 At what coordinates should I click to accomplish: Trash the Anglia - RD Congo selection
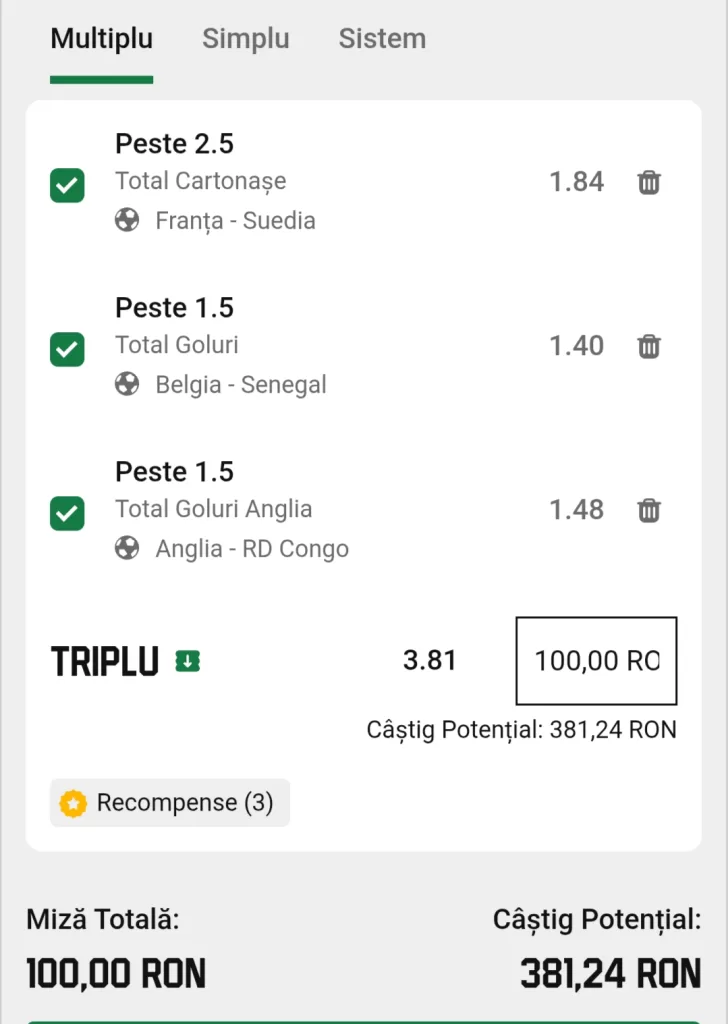tap(649, 510)
